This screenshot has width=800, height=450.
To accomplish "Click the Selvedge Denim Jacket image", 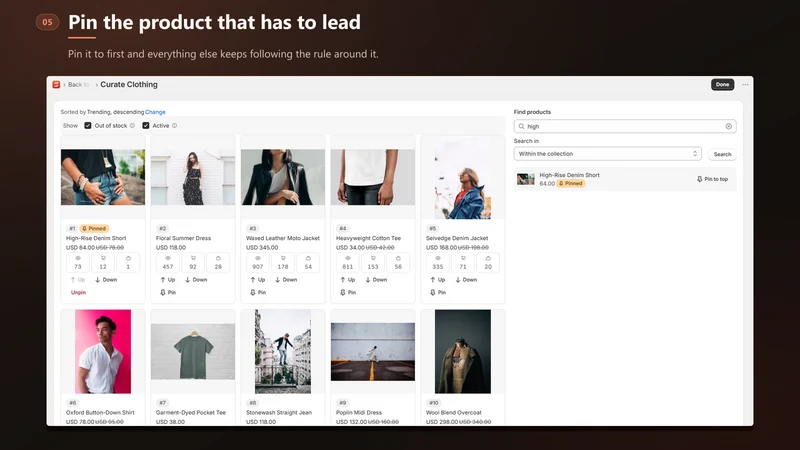I will pos(463,177).
